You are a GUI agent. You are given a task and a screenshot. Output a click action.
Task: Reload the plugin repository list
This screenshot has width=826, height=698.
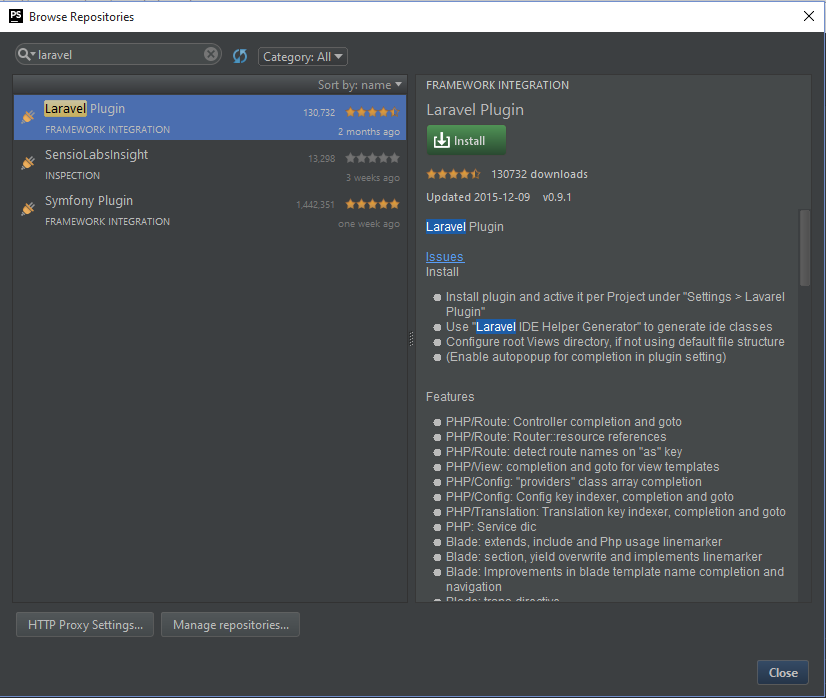point(240,56)
